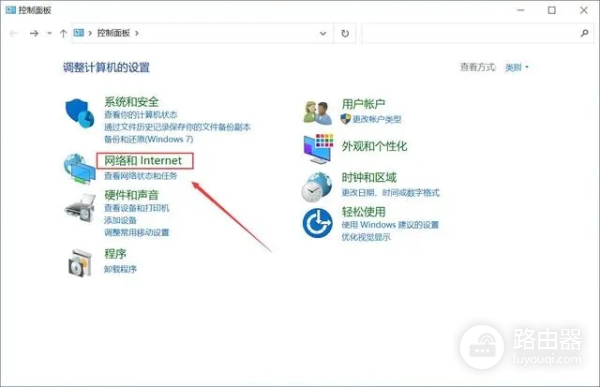Open 用户帐户 category
600x387 pixels.
363,104
